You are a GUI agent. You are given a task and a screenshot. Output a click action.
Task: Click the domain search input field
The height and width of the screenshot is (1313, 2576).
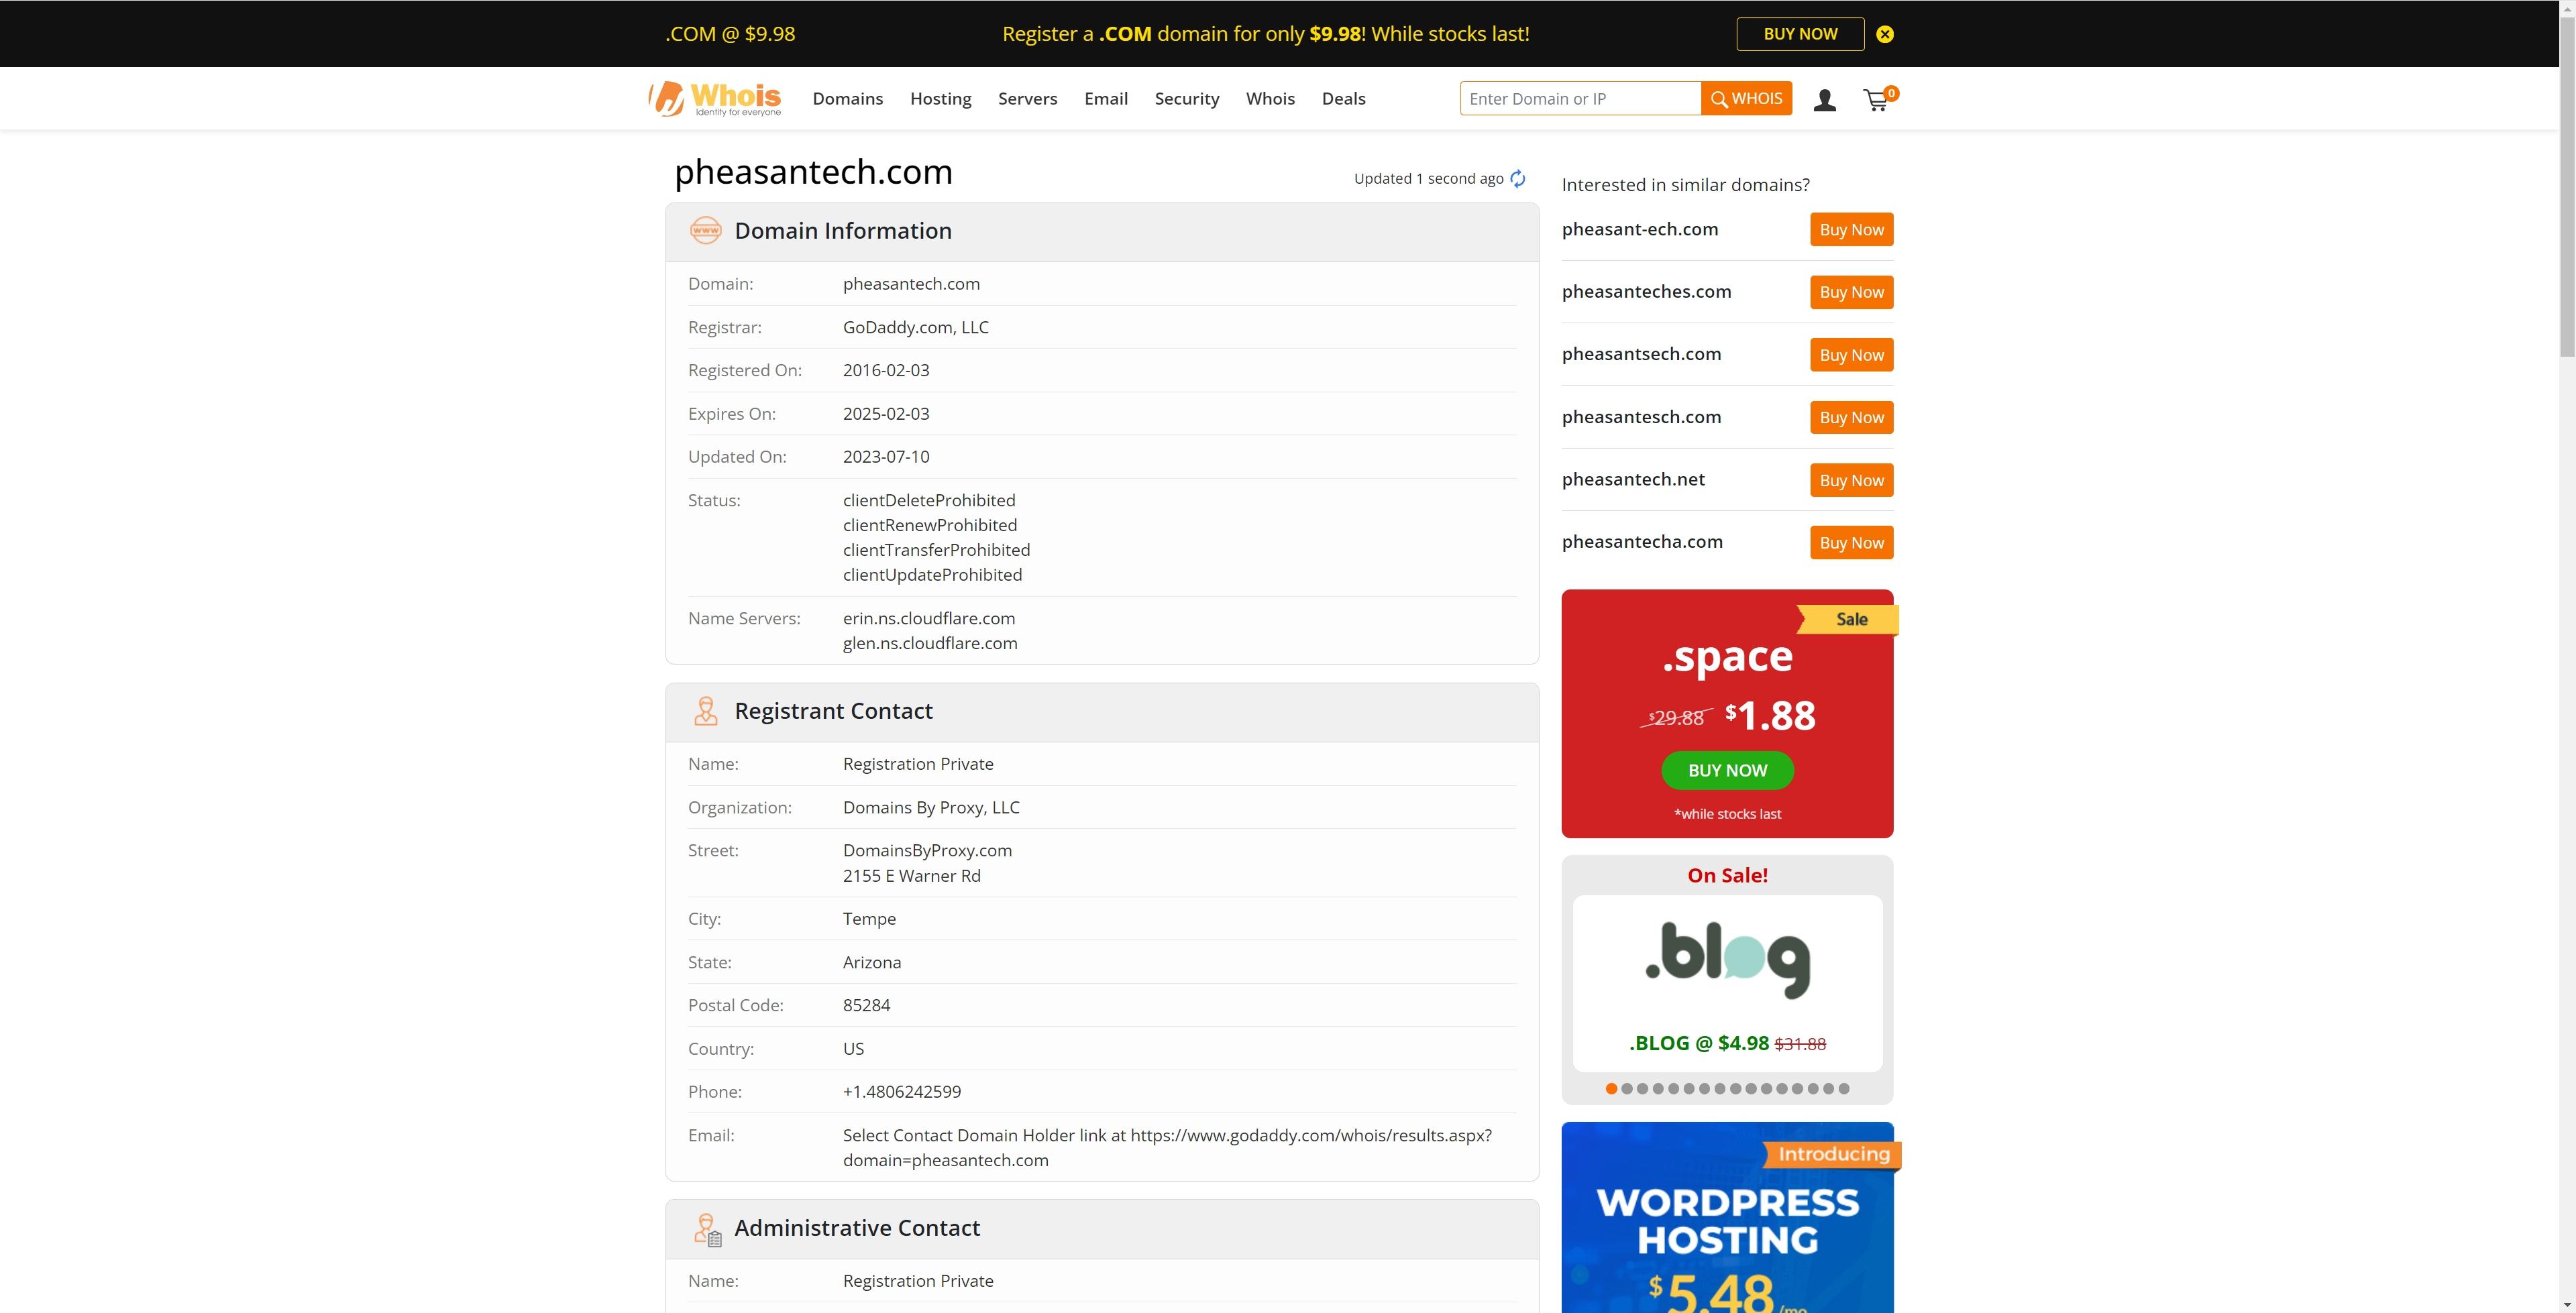pos(1581,97)
